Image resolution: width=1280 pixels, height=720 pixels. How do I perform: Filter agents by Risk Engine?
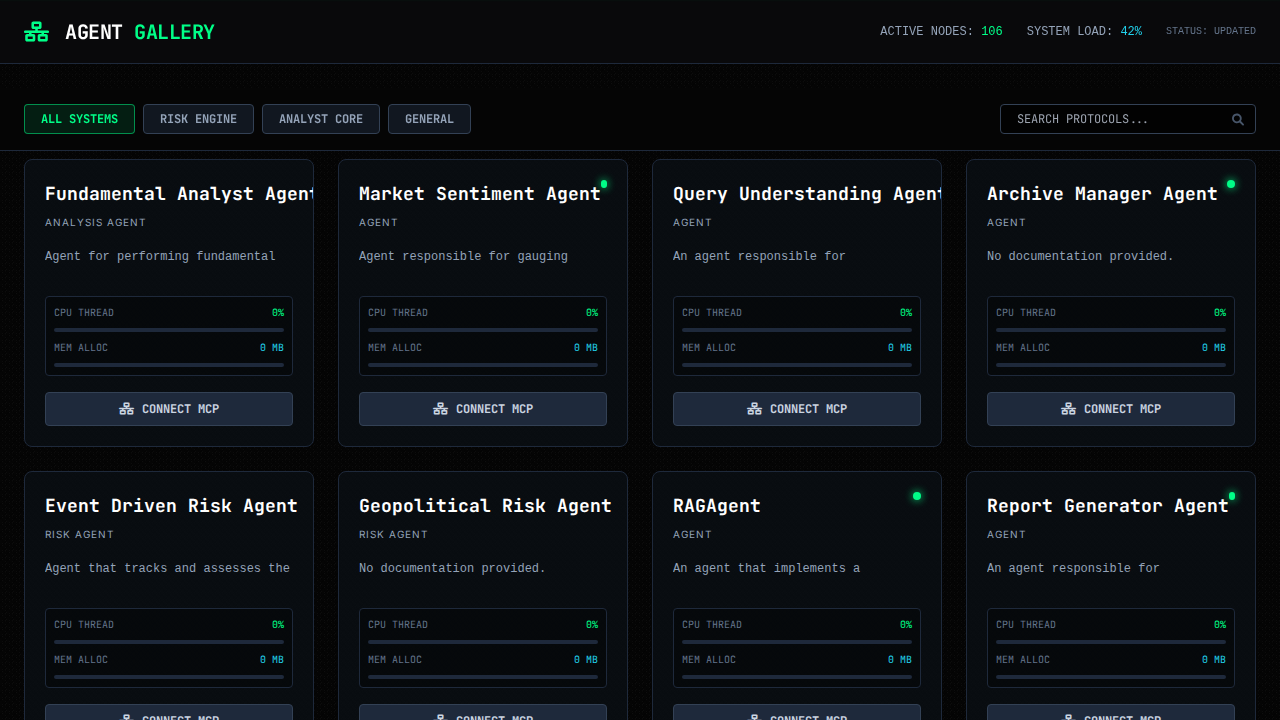click(x=198, y=119)
